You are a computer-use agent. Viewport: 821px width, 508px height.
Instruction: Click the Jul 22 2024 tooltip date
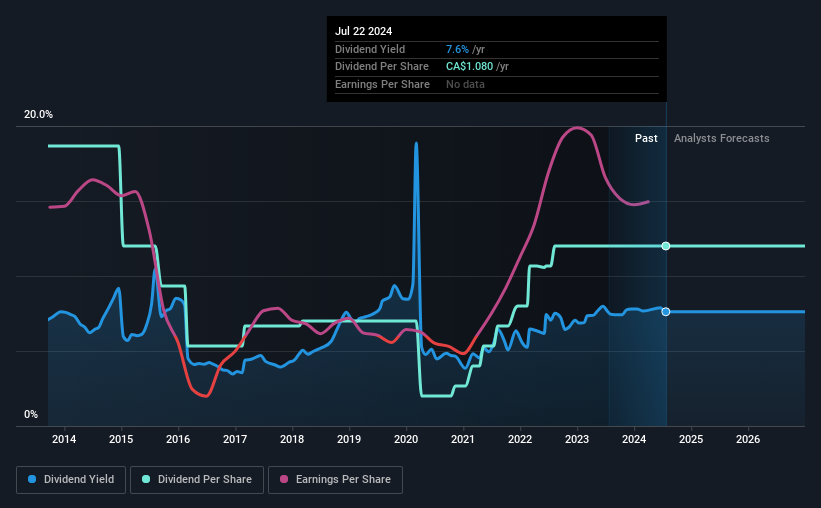coord(363,31)
